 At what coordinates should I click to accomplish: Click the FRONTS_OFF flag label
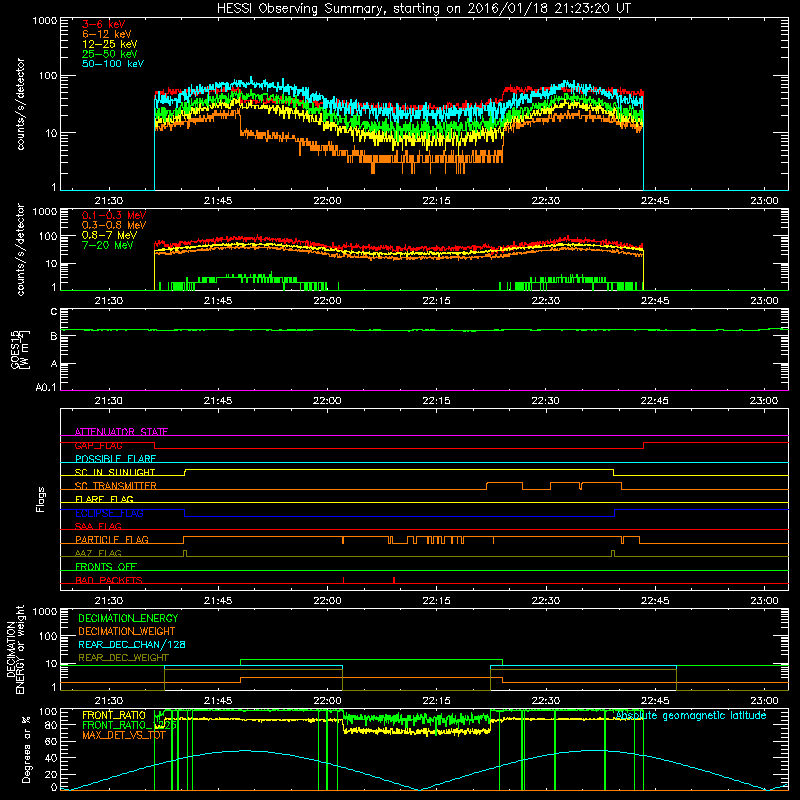tap(106, 567)
